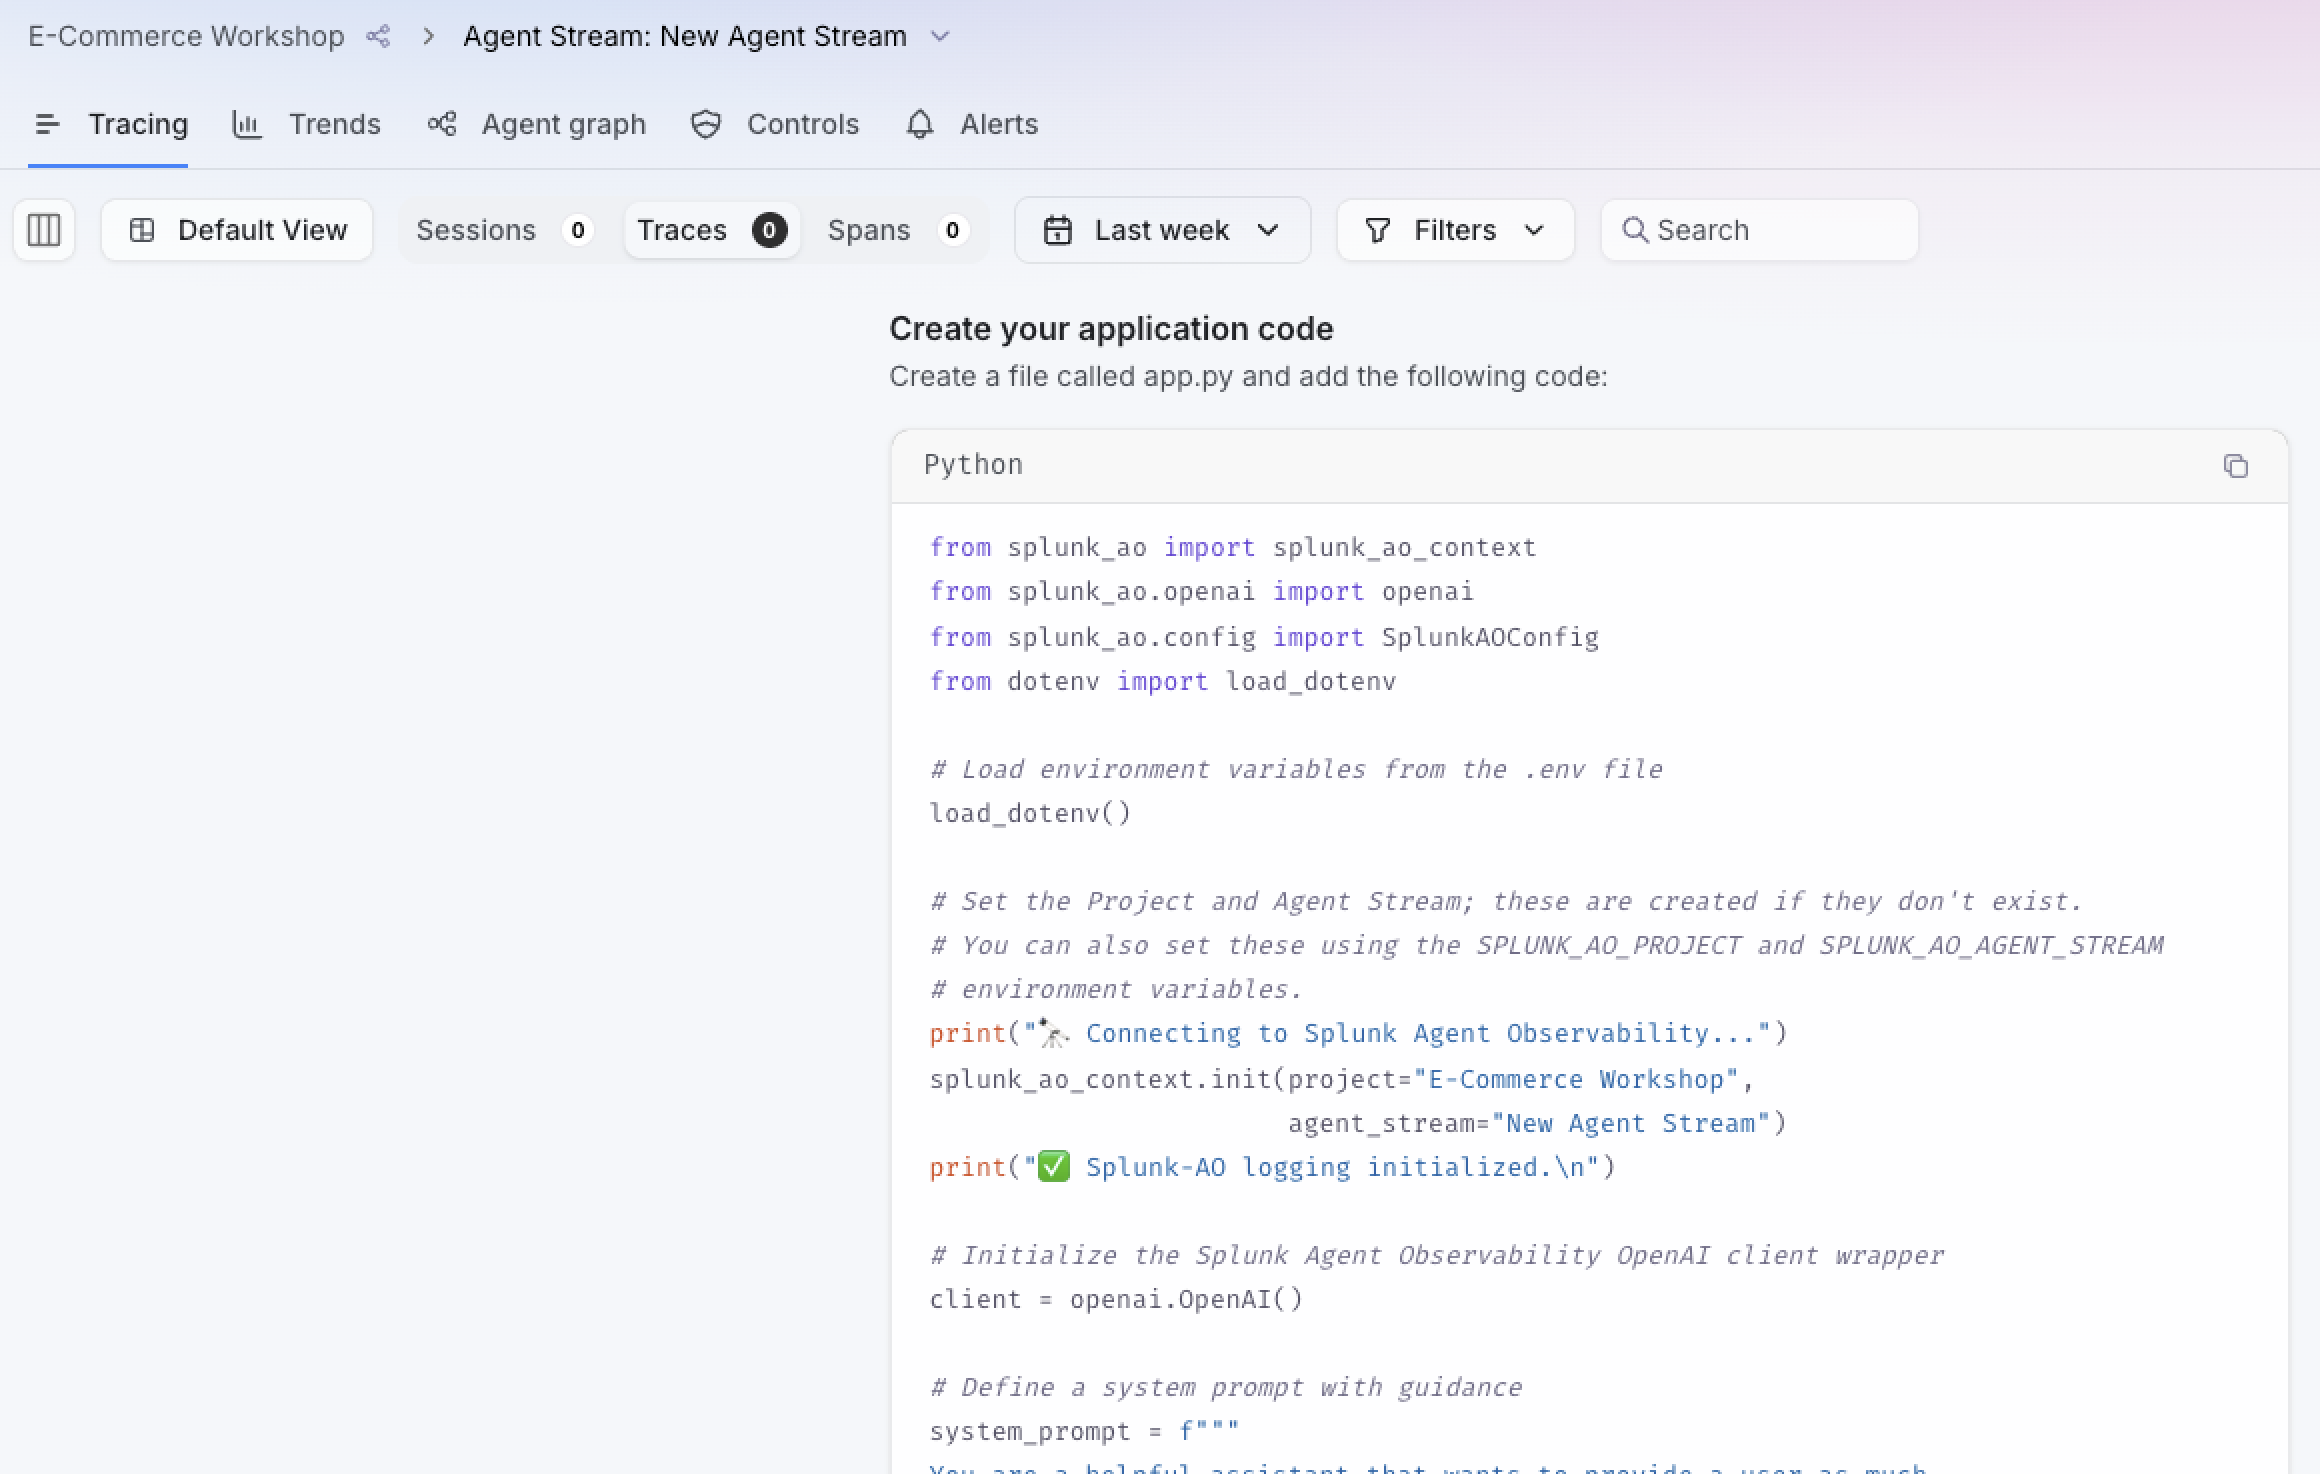This screenshot has width=2320, height=1474.
Task: Click the "Splunk-AO logging initialized" print line
Action: point(1272,1167)
